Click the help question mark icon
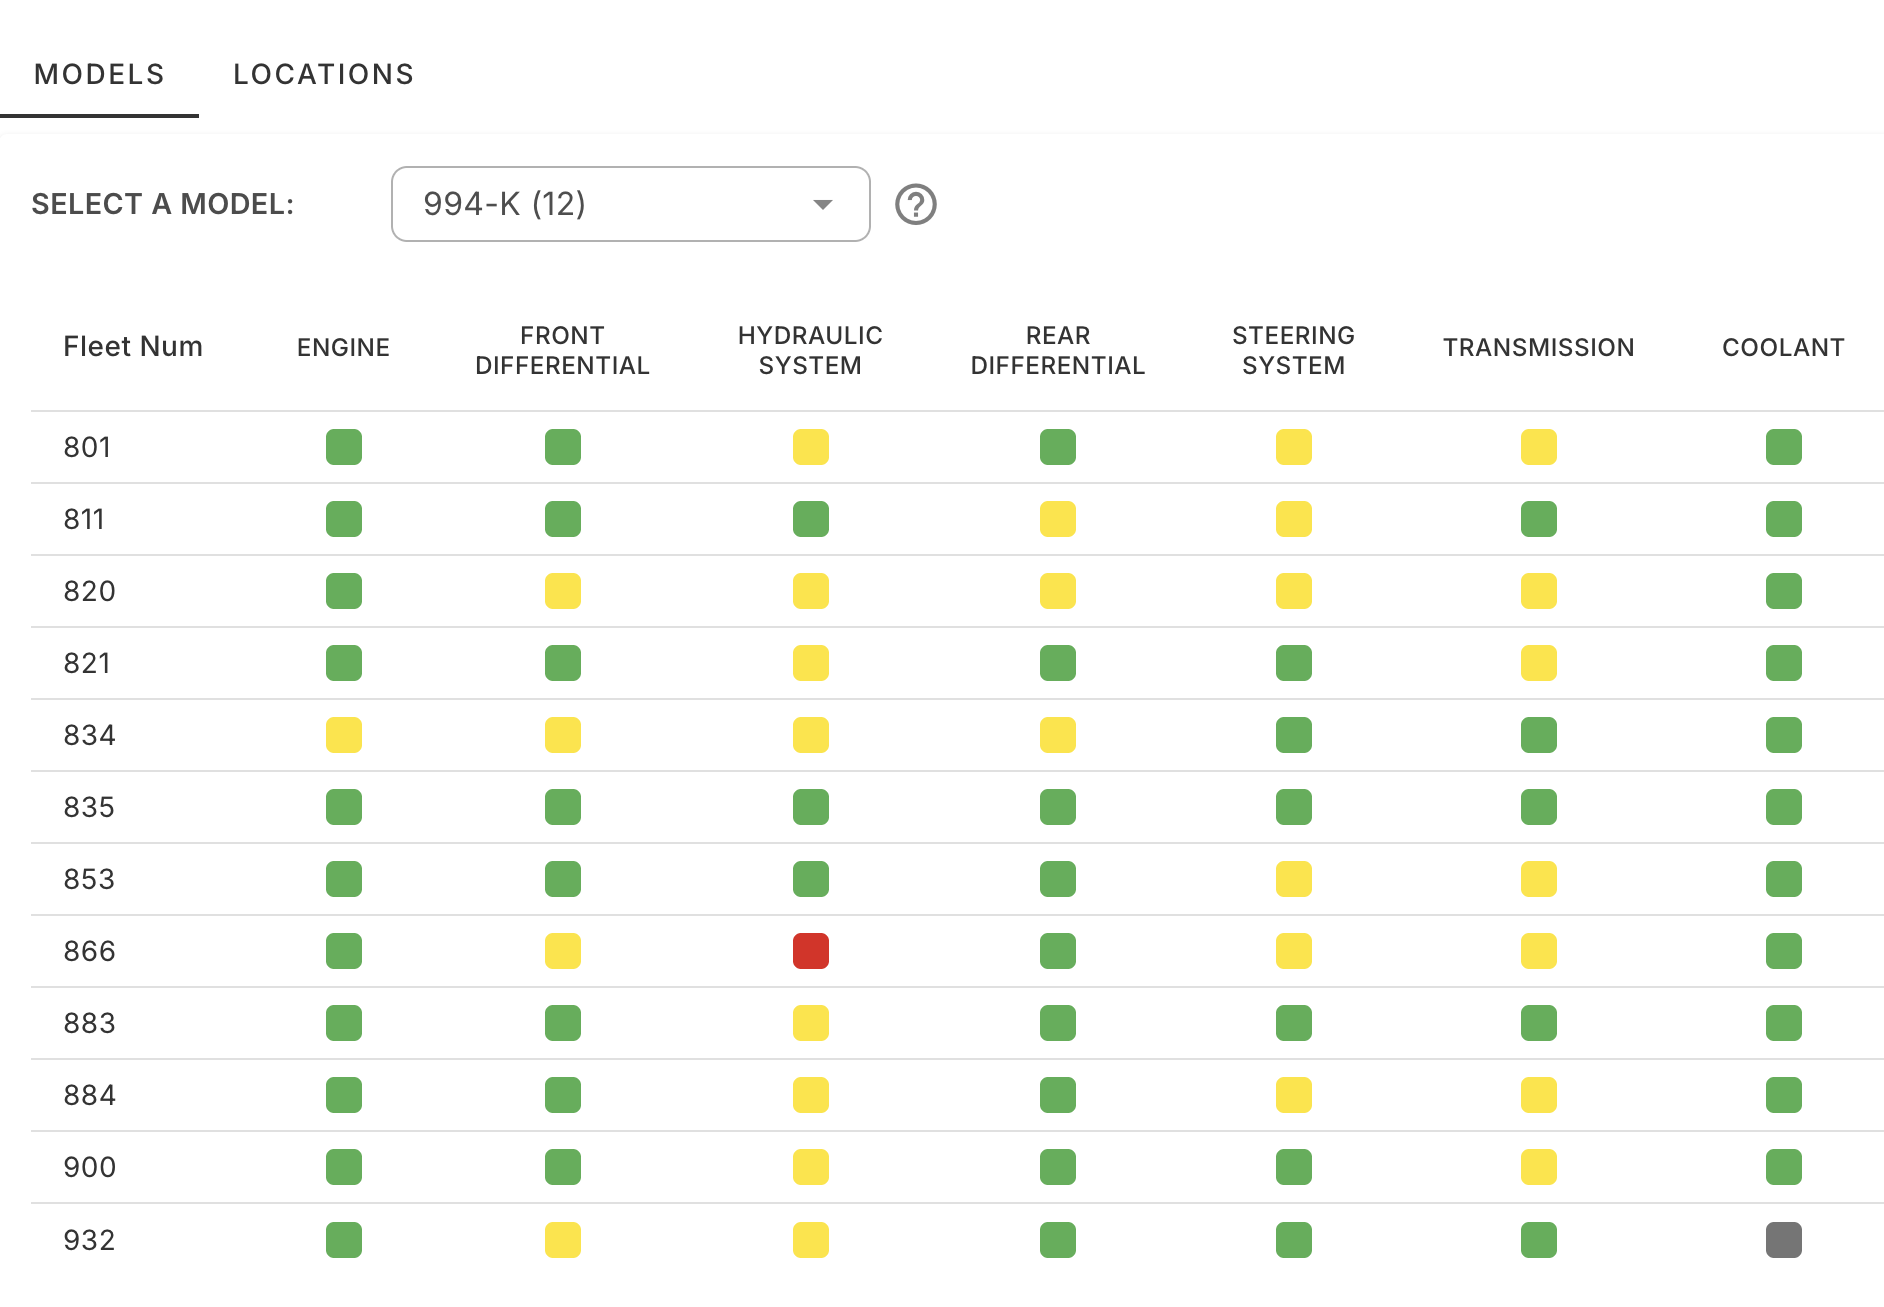1884x1307 pixels. click(x=916, y=204)
